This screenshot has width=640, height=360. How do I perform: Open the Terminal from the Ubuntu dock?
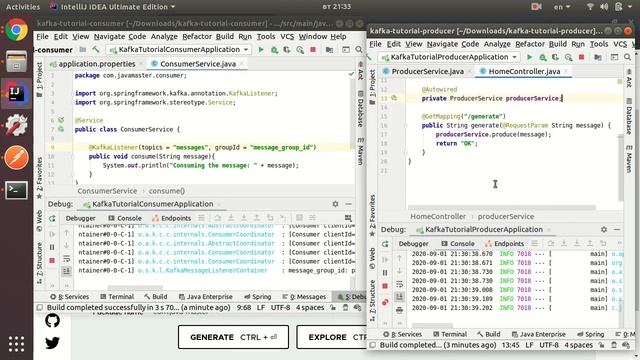pos(16,190)
